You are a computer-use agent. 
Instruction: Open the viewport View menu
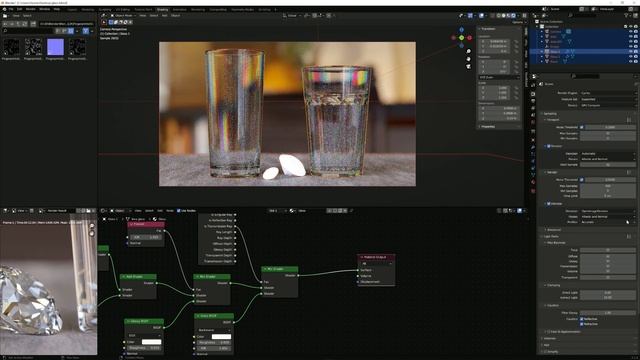tap(142, 16)
